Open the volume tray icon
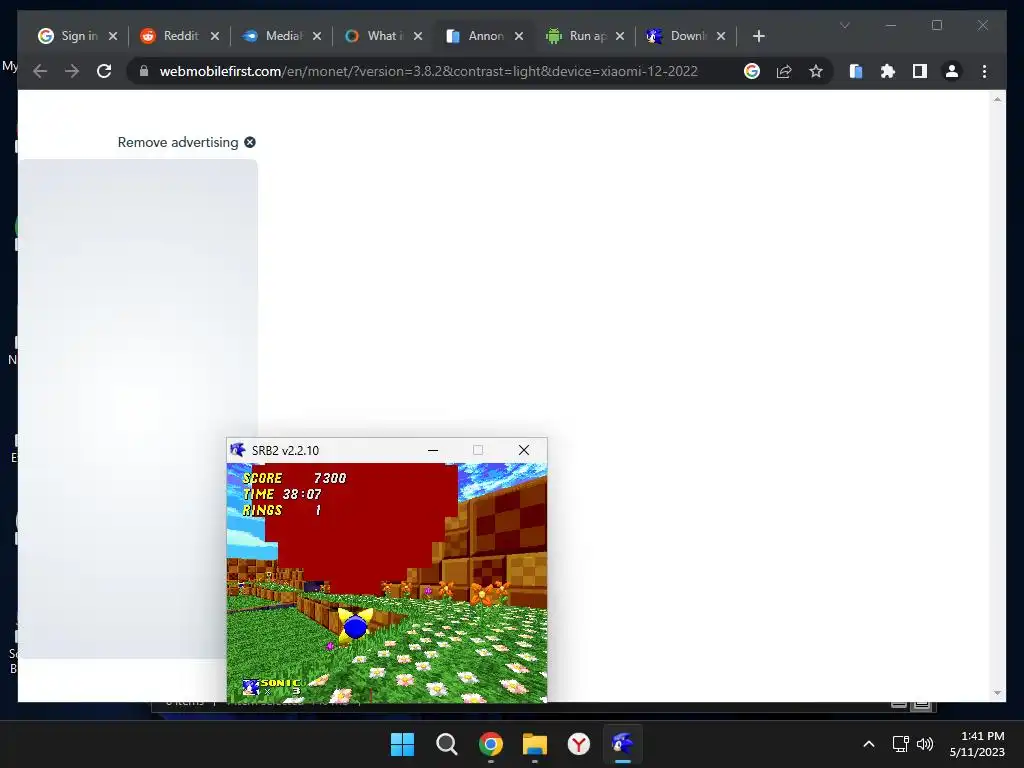The height and width of the screenshot is (768, 1024). coord(925,744)
